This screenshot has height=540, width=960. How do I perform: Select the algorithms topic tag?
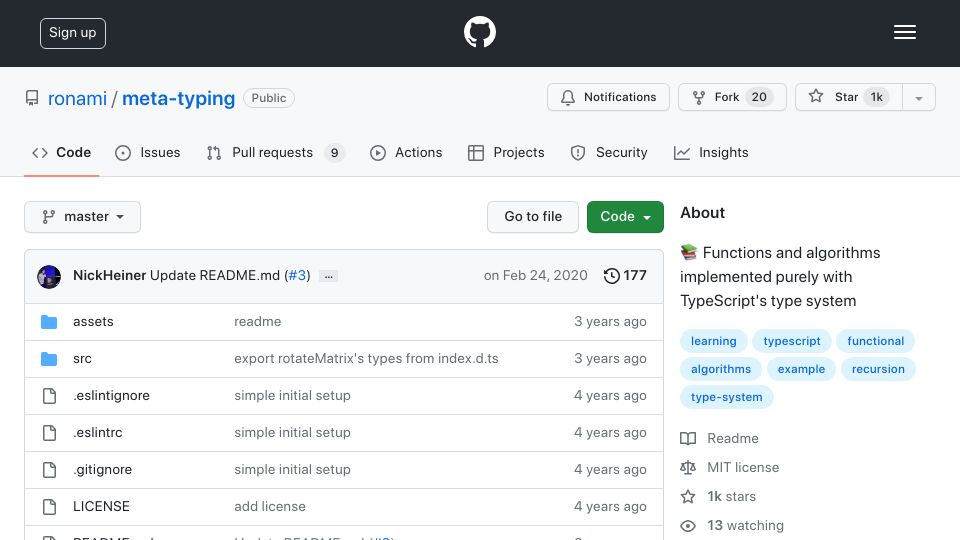pyautogui.click(x=721, y=369)
